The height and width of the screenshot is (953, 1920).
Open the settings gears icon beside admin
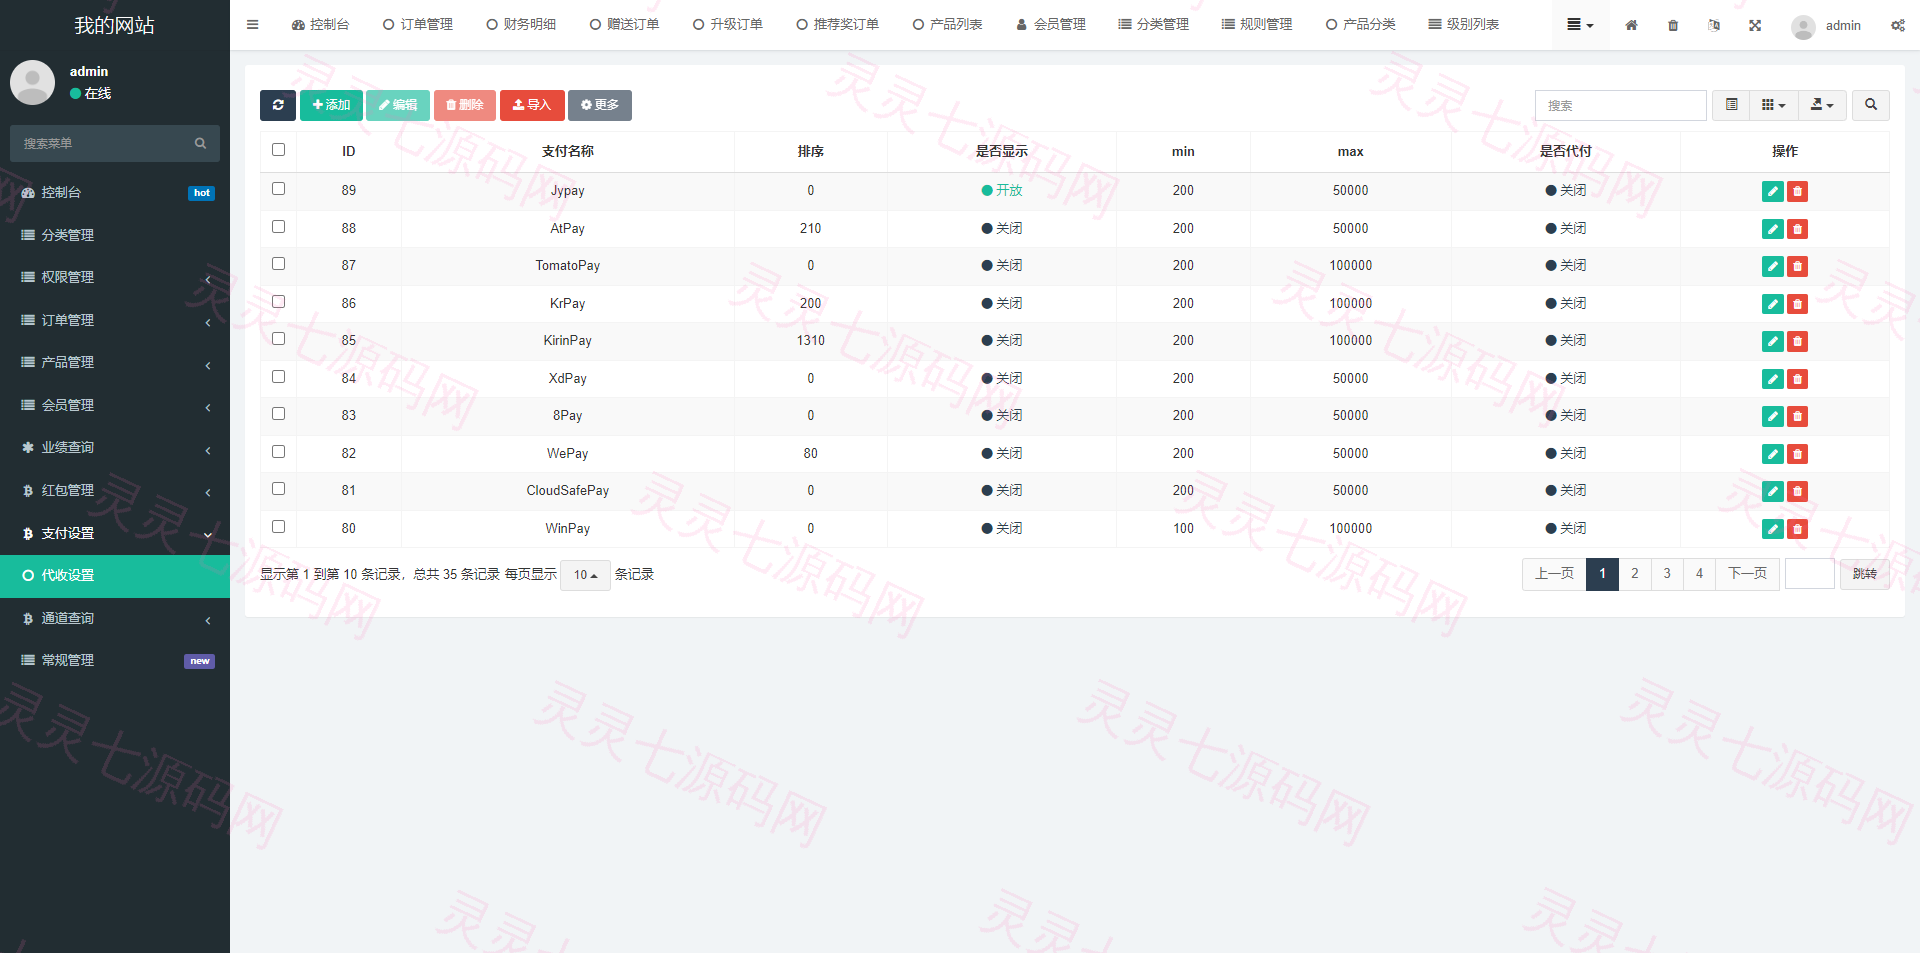tap(1897, 25)
